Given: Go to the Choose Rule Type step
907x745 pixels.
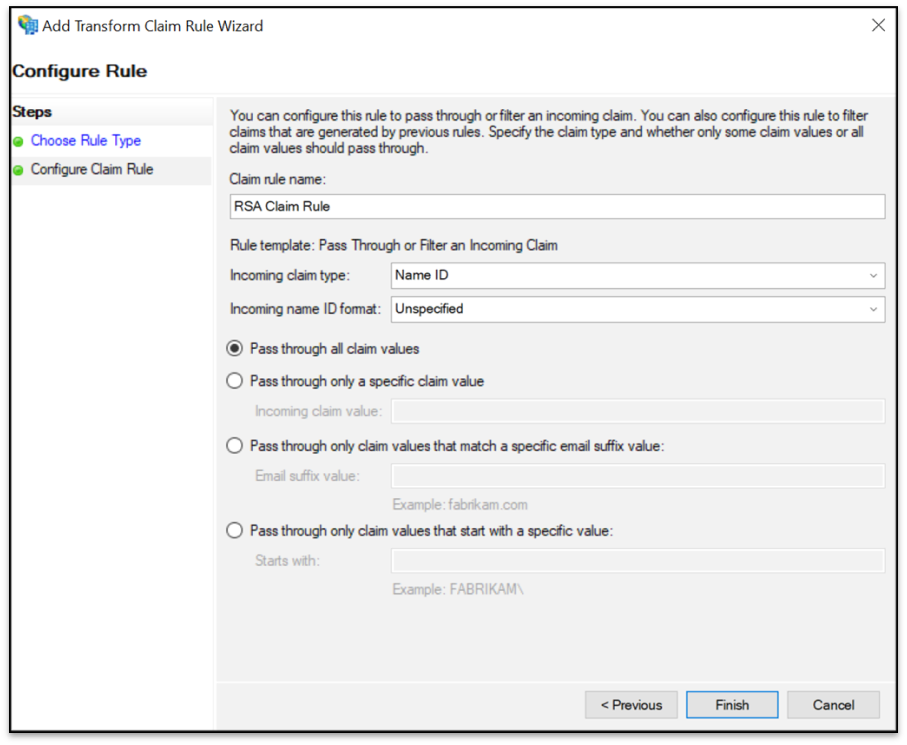Looking at the screenshot, I should 85,140.
